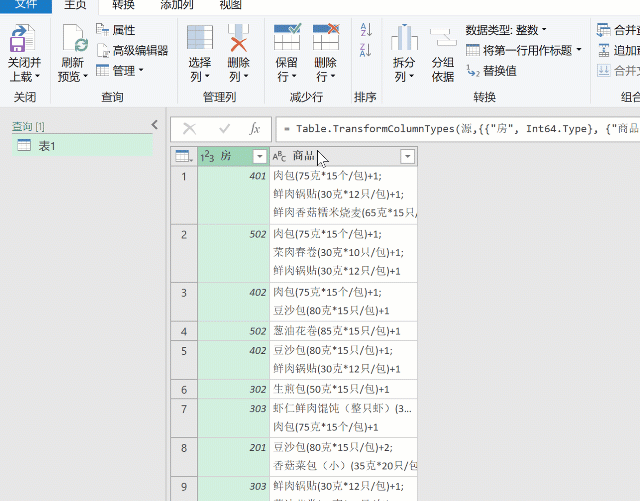Click 将第一行用作标题 button

point(519,50)
